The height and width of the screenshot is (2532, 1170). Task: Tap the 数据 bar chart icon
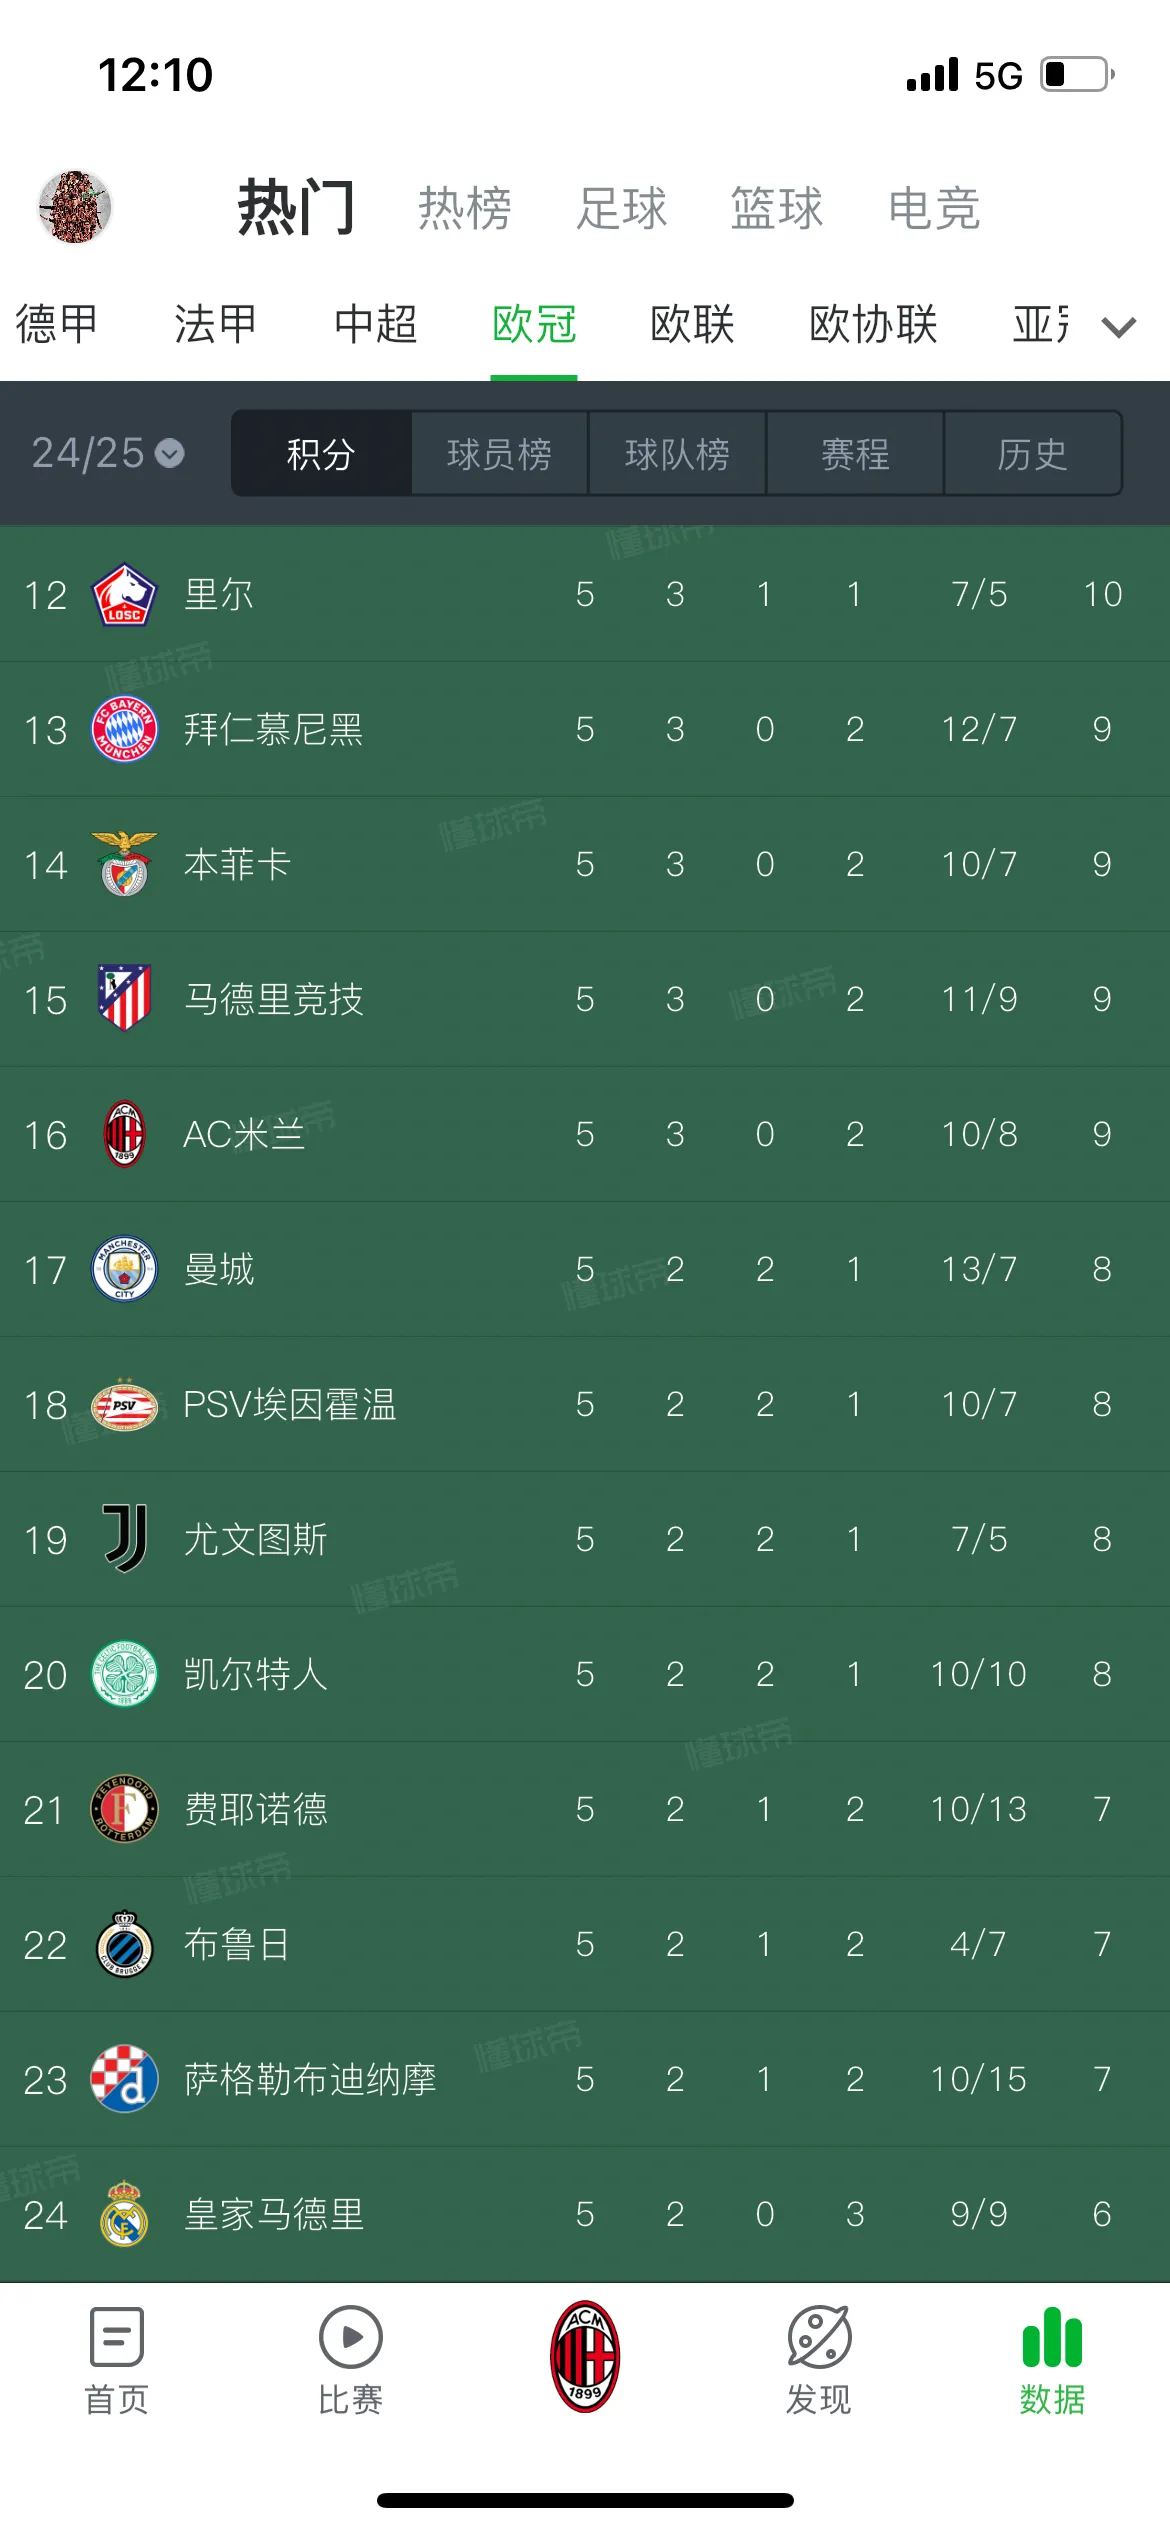[x=1052, y=2337]
